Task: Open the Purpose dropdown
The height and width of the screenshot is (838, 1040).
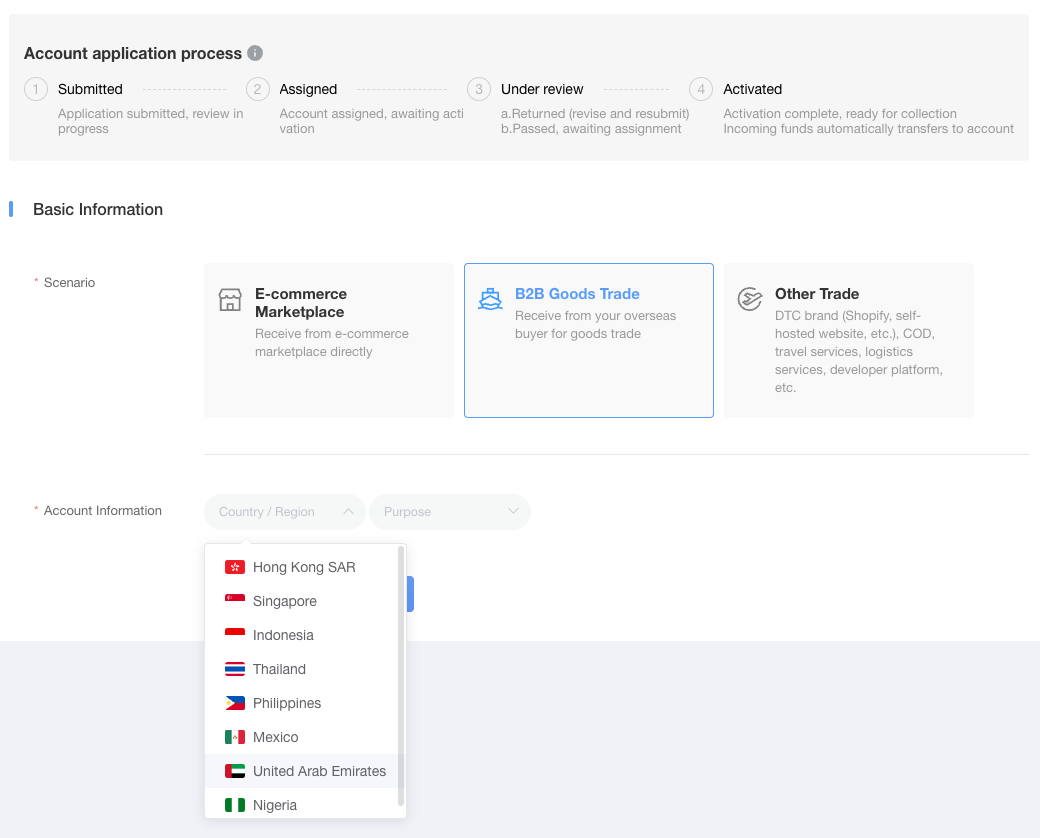Action: pos(449,512)
